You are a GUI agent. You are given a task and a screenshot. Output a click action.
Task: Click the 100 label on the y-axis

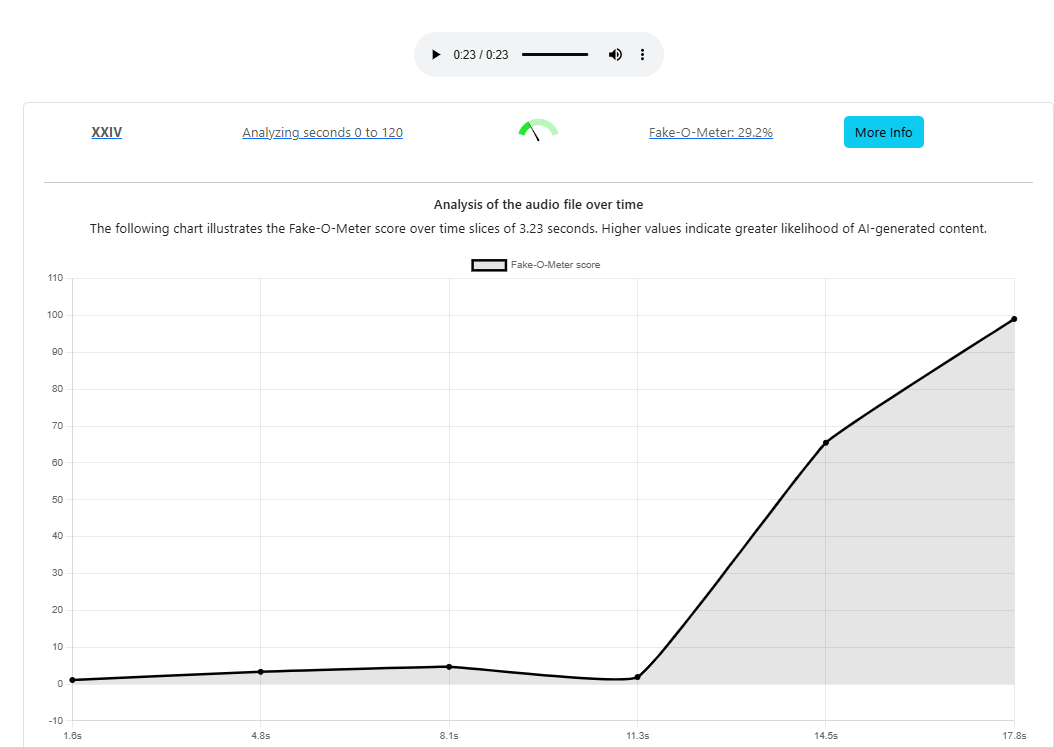point(55,315)
